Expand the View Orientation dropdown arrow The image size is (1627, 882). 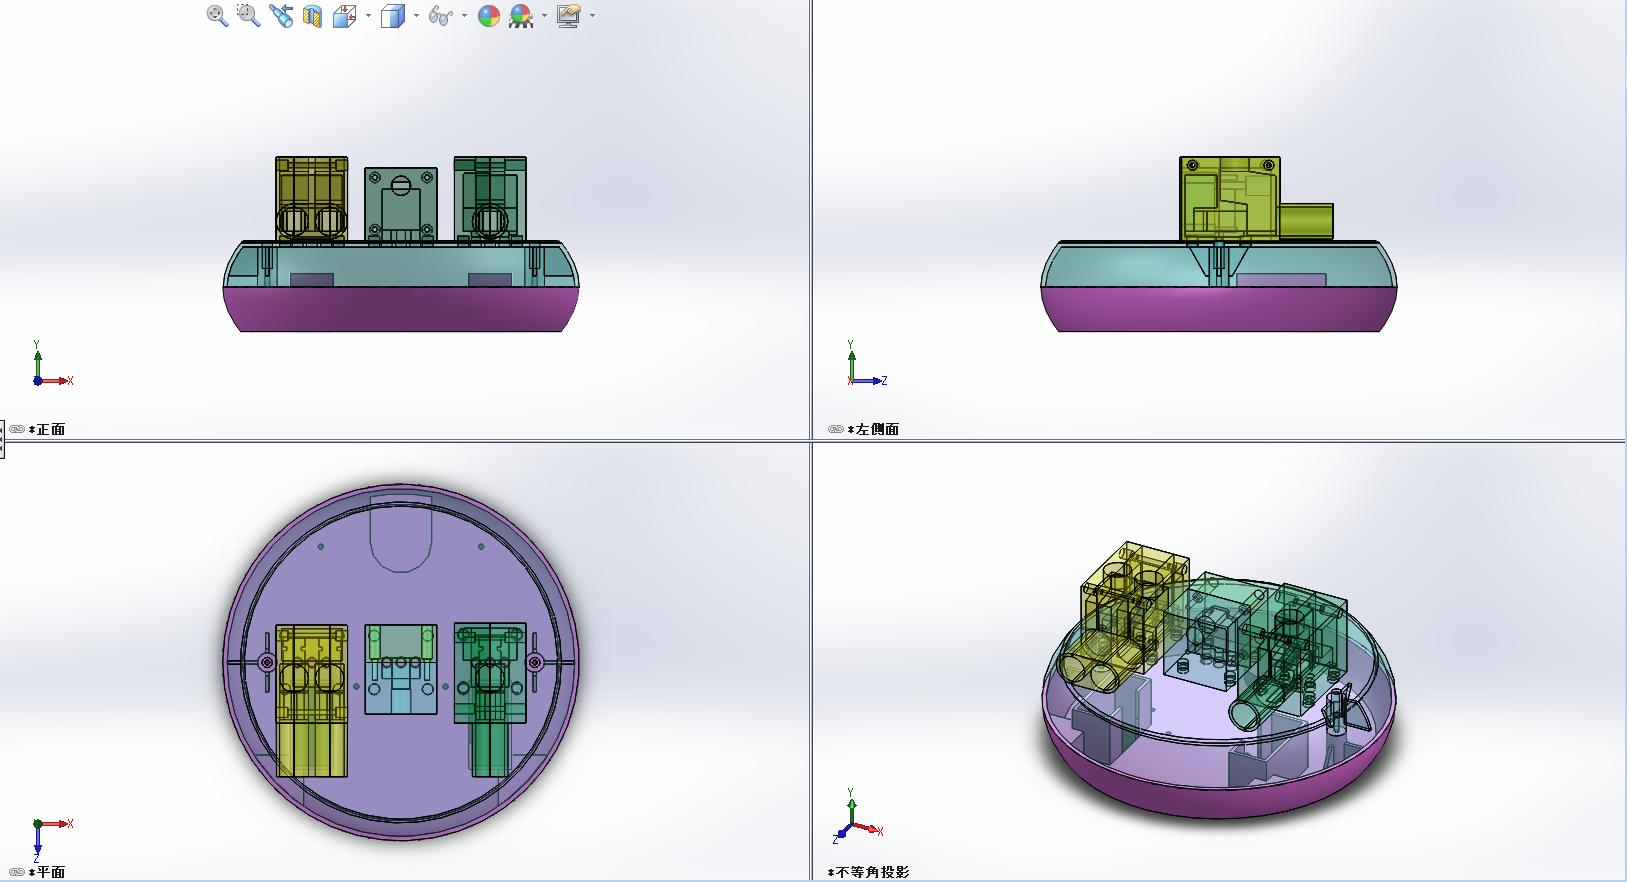pyautogui.click(x=368, y=16)
